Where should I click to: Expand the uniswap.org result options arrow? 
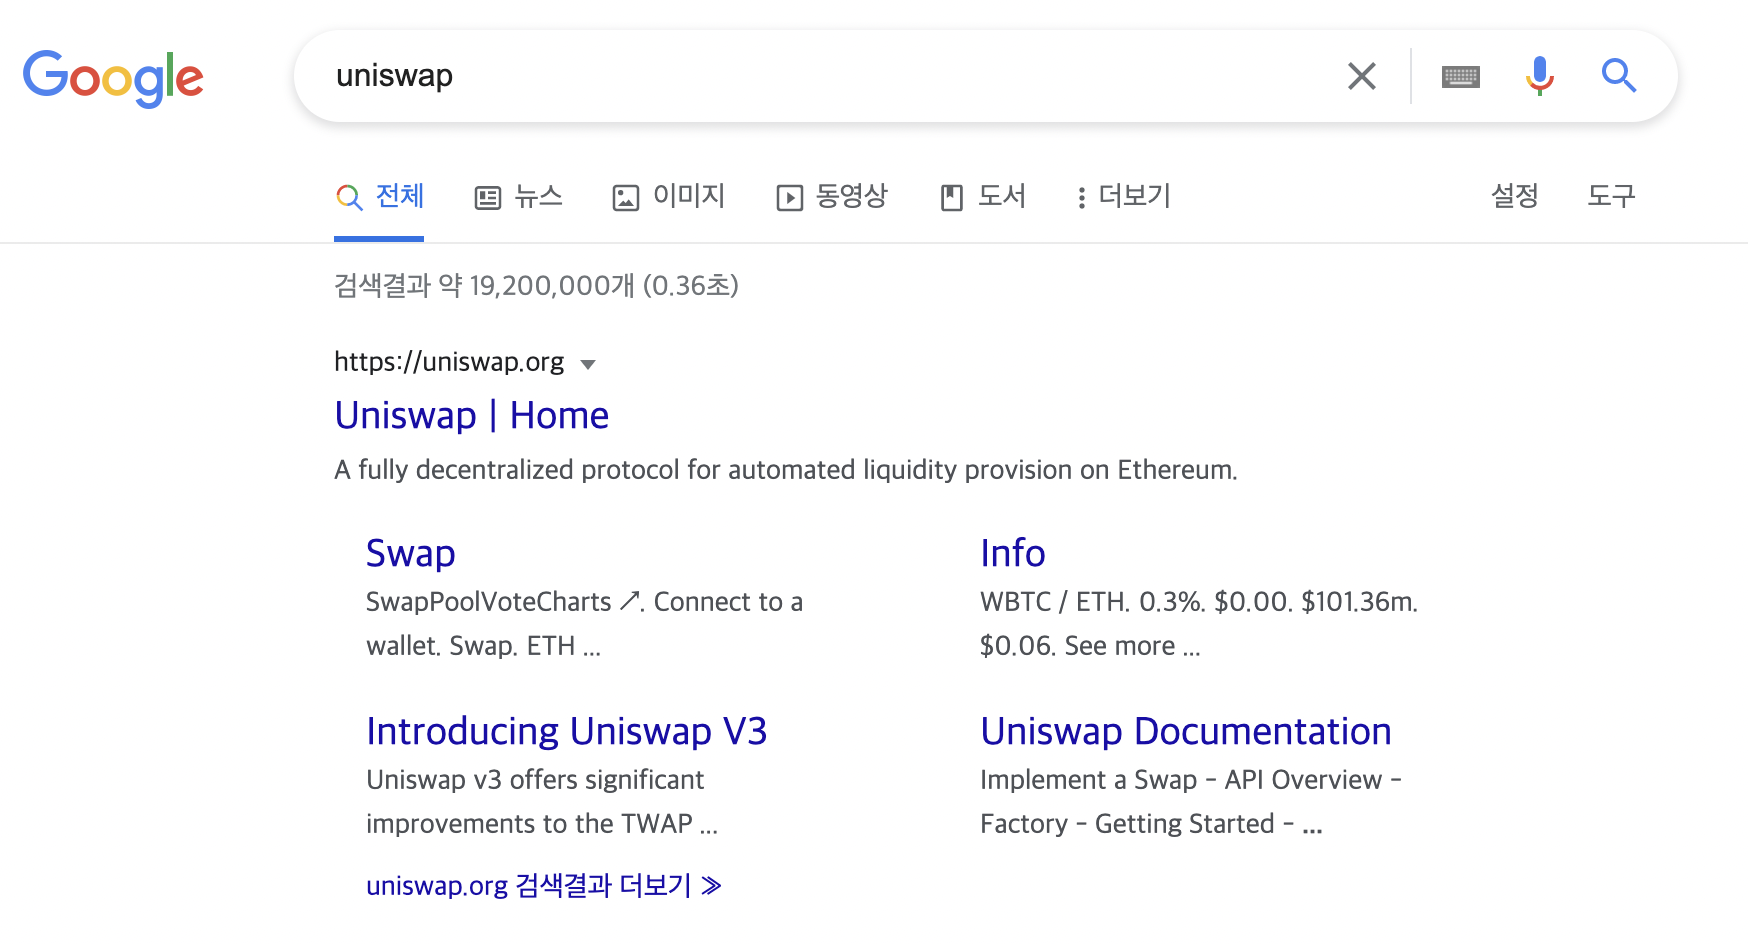click(589, 365)
